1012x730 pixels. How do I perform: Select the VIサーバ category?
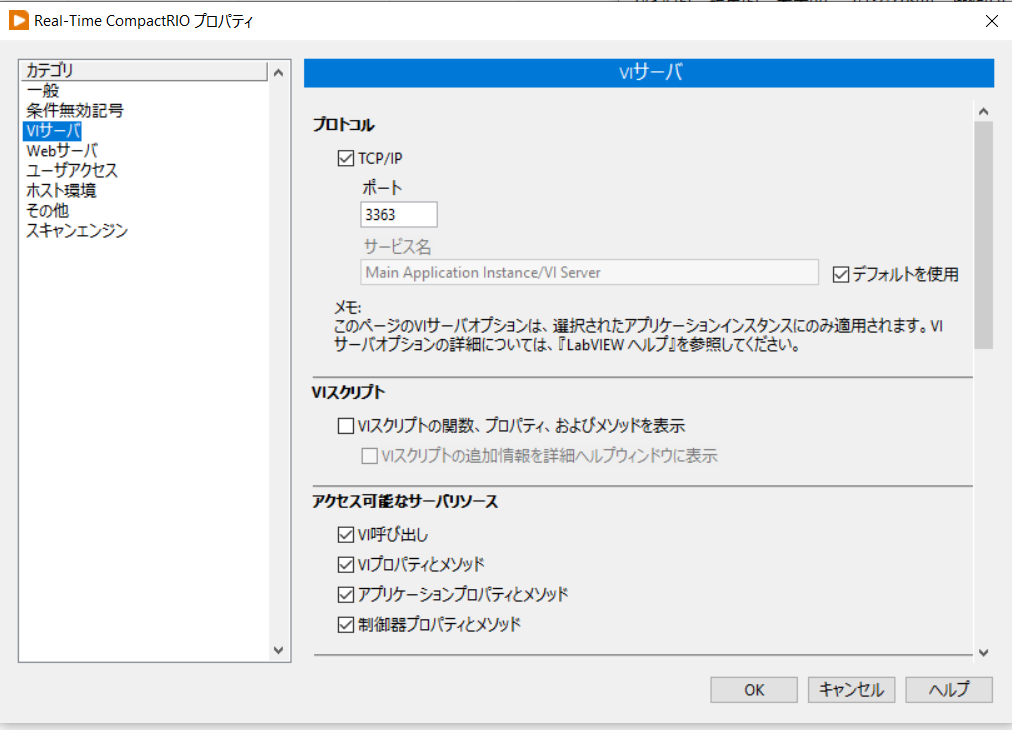(53, 131)
